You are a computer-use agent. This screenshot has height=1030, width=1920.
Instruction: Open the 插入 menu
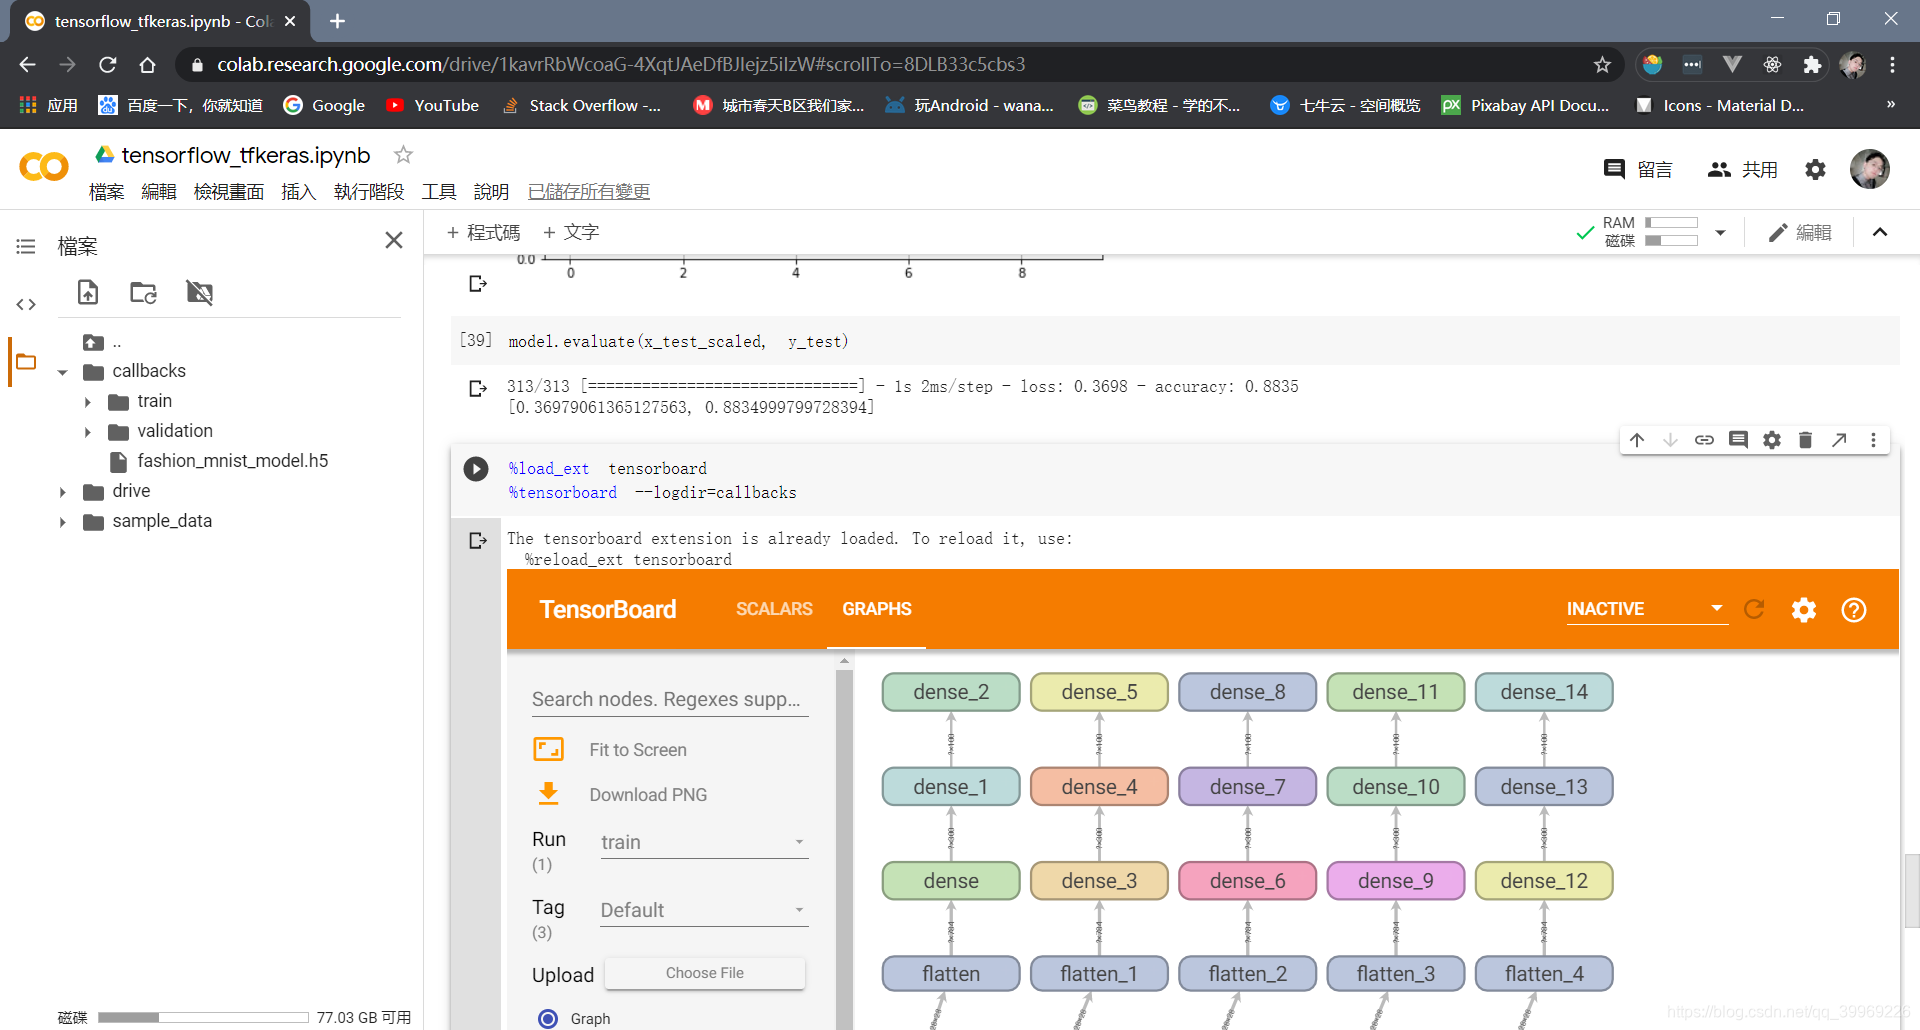[298, 191]
